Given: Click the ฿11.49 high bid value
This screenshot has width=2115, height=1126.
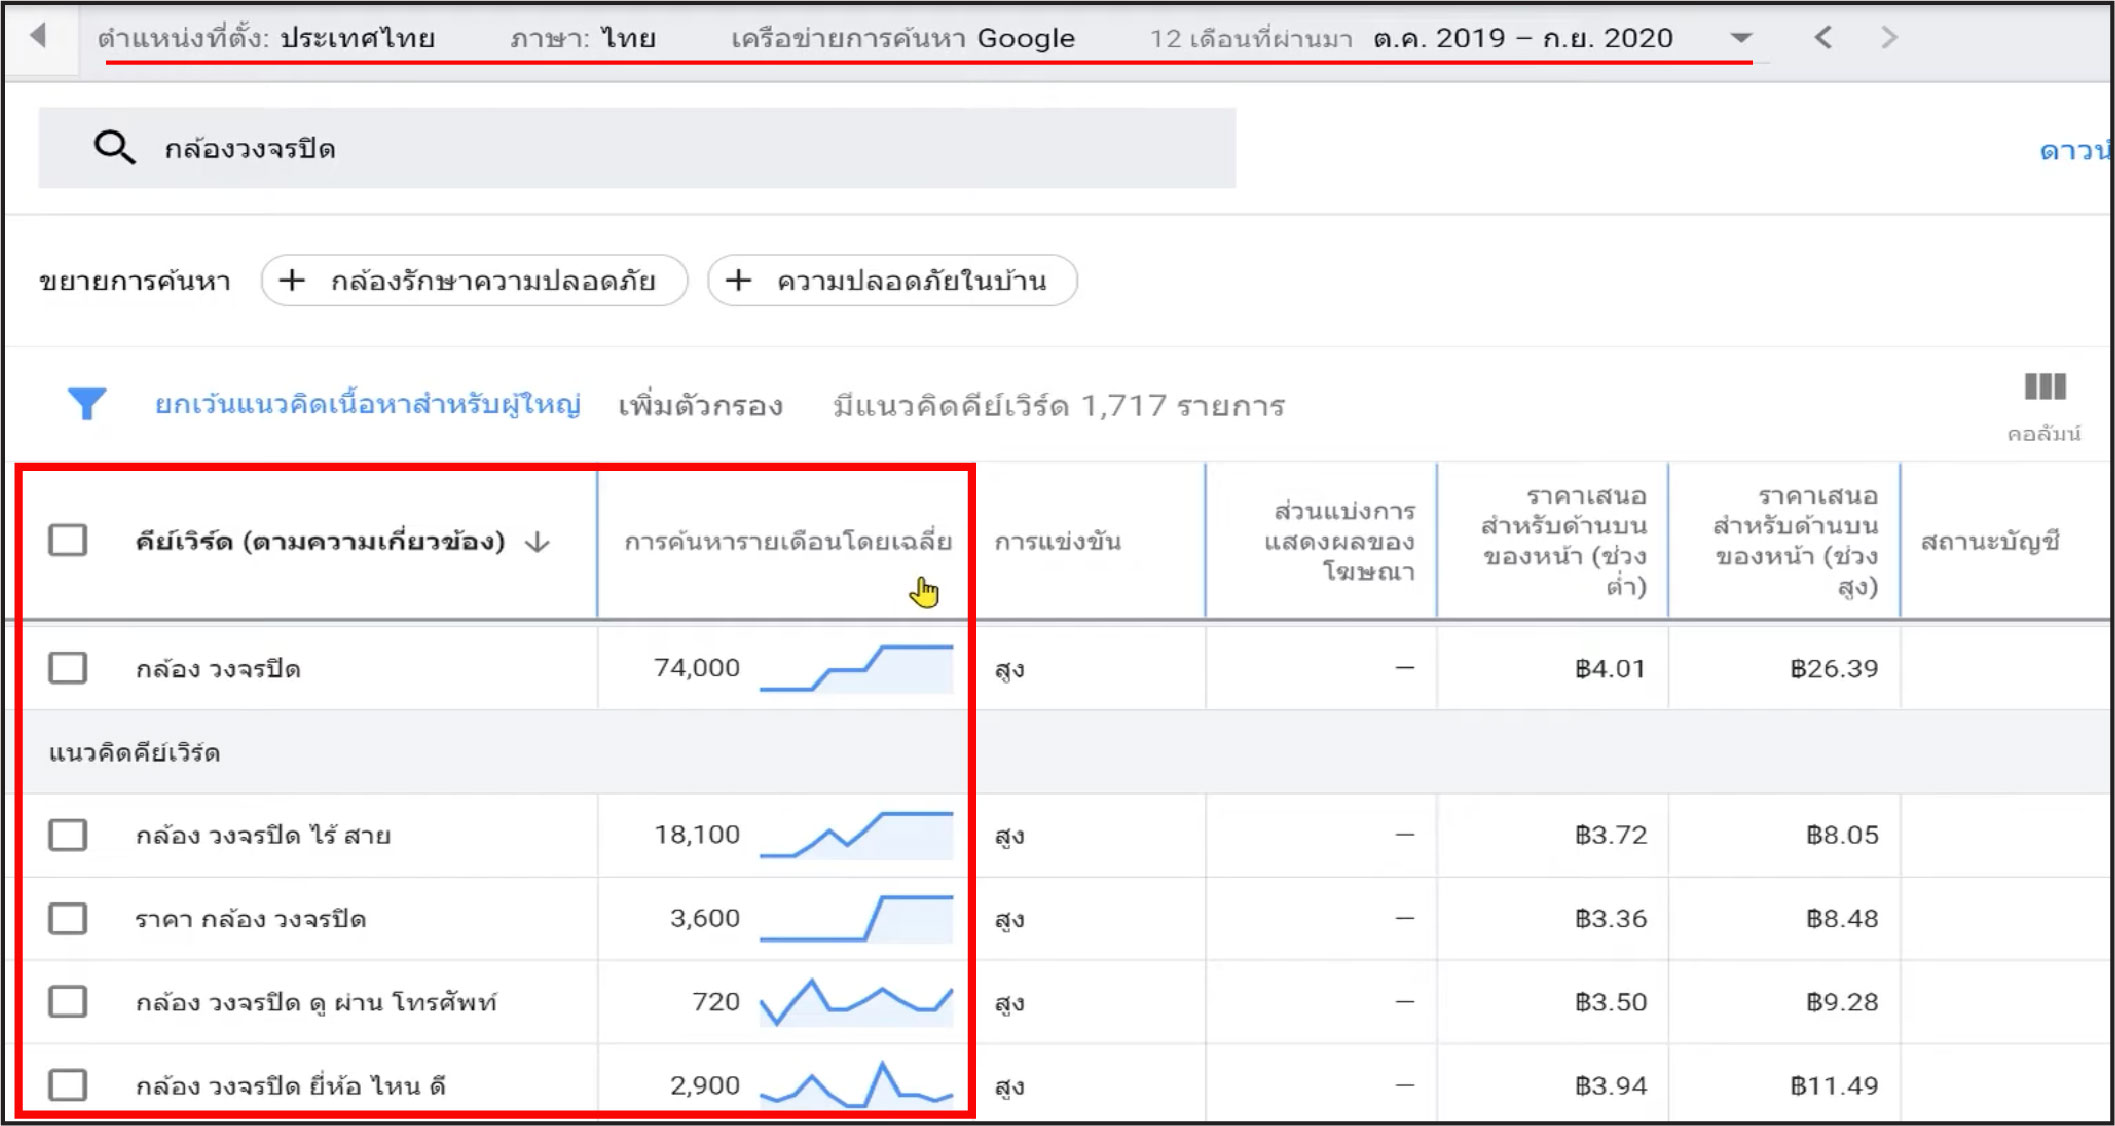Looking at the screenshot, I should click(1834, 1085).
